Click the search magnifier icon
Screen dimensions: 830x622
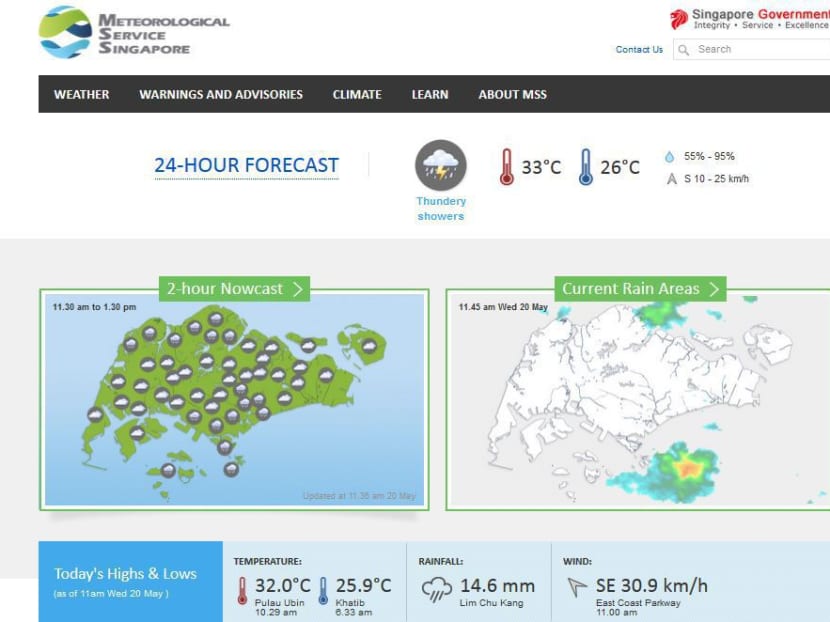(684, 49)
